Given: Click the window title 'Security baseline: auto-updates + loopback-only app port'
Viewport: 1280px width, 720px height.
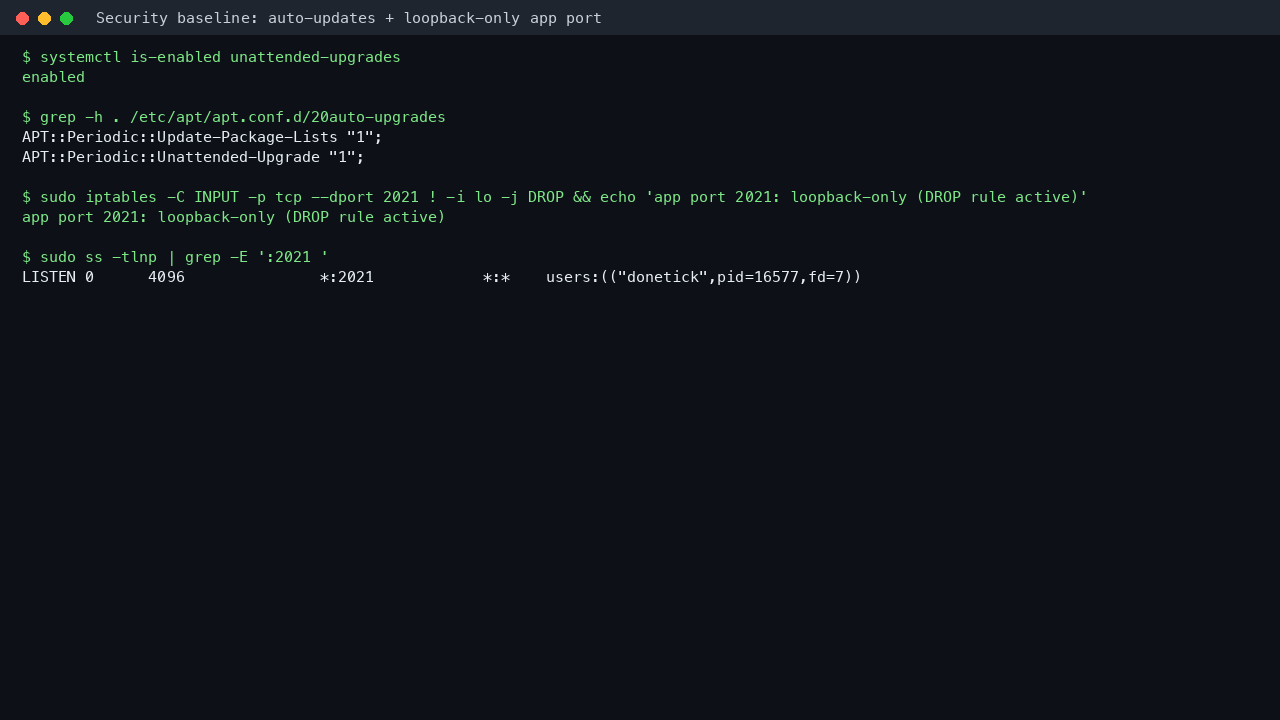Looking at the screenshot, I should (349, 18).
